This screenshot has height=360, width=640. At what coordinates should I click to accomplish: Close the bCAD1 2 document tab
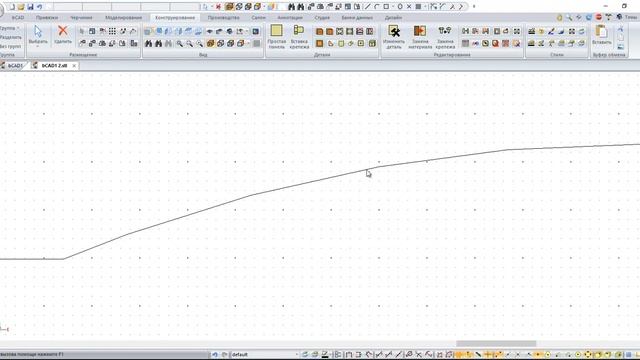74,66
